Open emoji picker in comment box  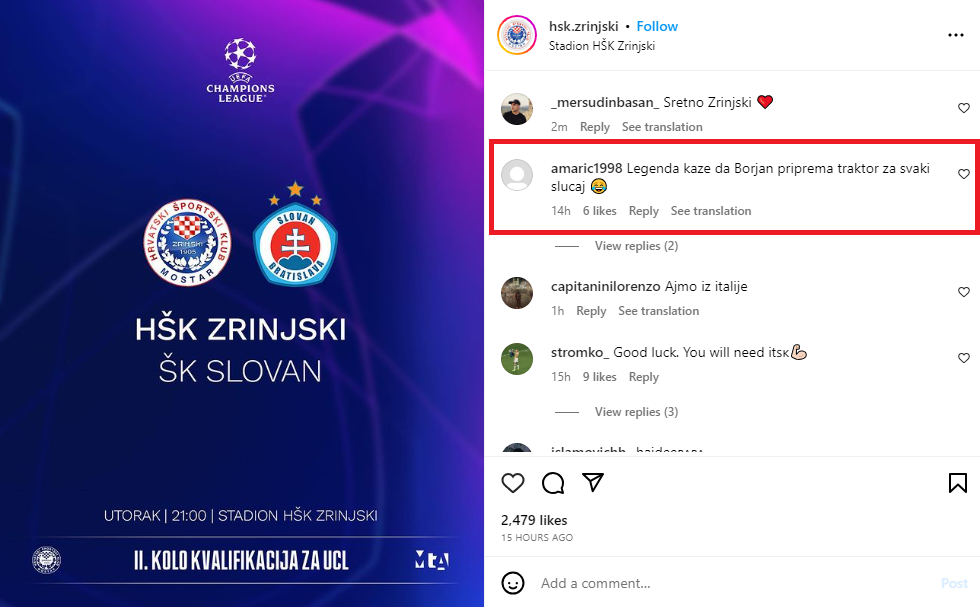click(x=512, y=583)
